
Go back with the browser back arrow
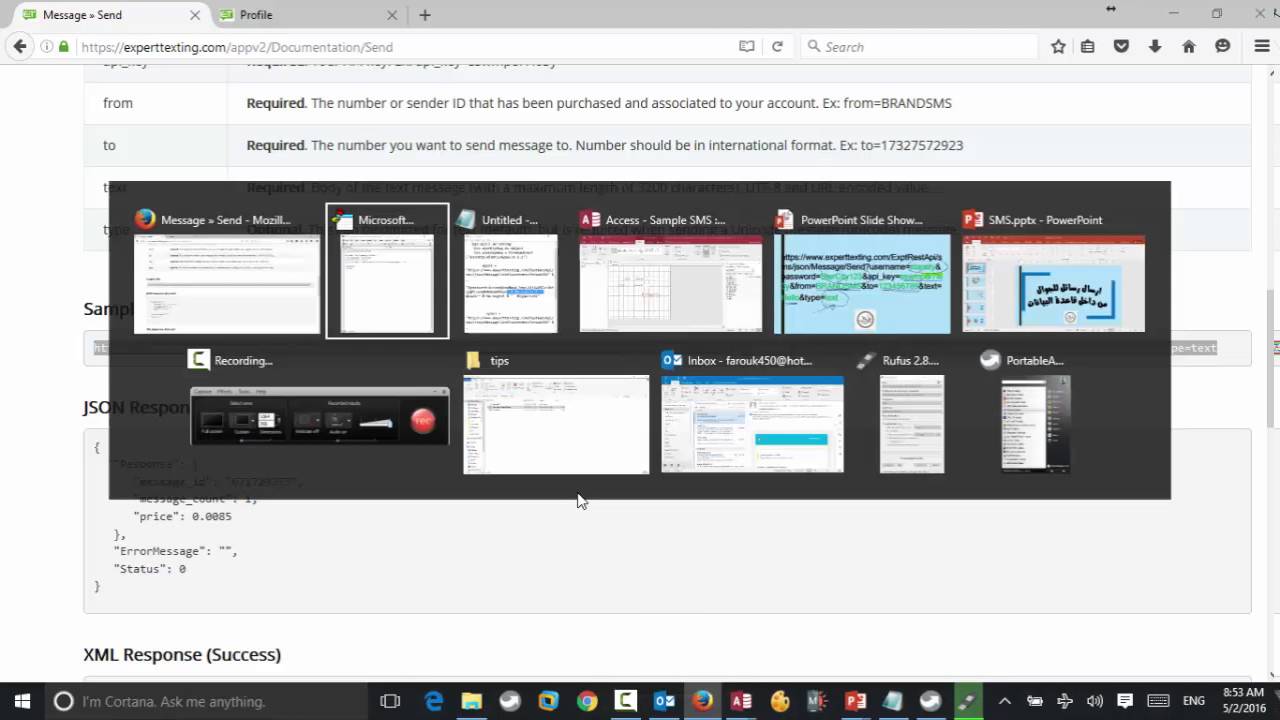[19, 46]
